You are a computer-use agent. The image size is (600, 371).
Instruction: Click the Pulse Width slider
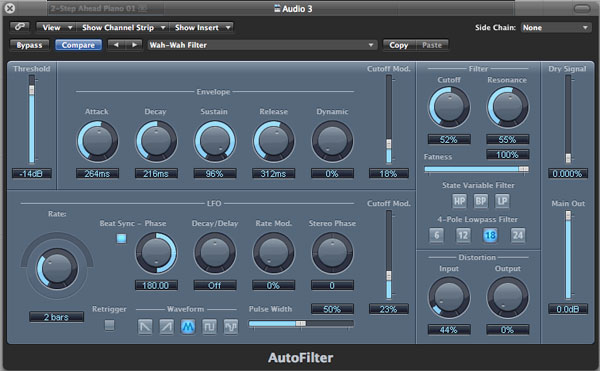click(x=301, y=324)
